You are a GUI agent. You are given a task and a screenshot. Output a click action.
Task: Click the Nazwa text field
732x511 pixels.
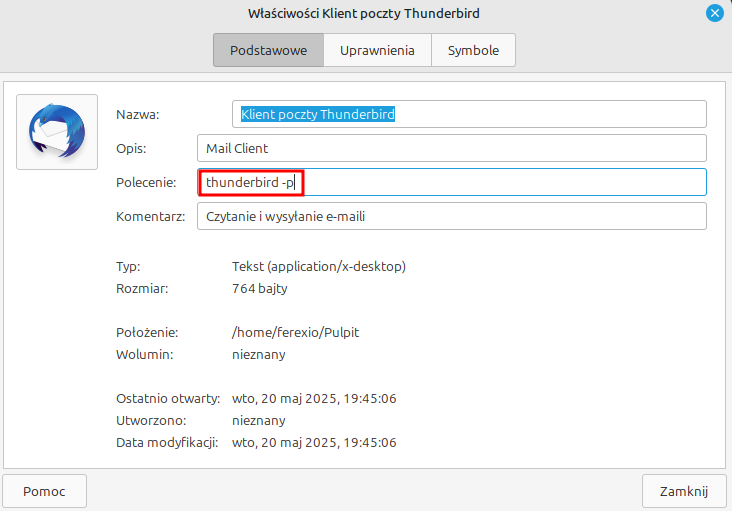pyautogui.click(x=470, y=114)
